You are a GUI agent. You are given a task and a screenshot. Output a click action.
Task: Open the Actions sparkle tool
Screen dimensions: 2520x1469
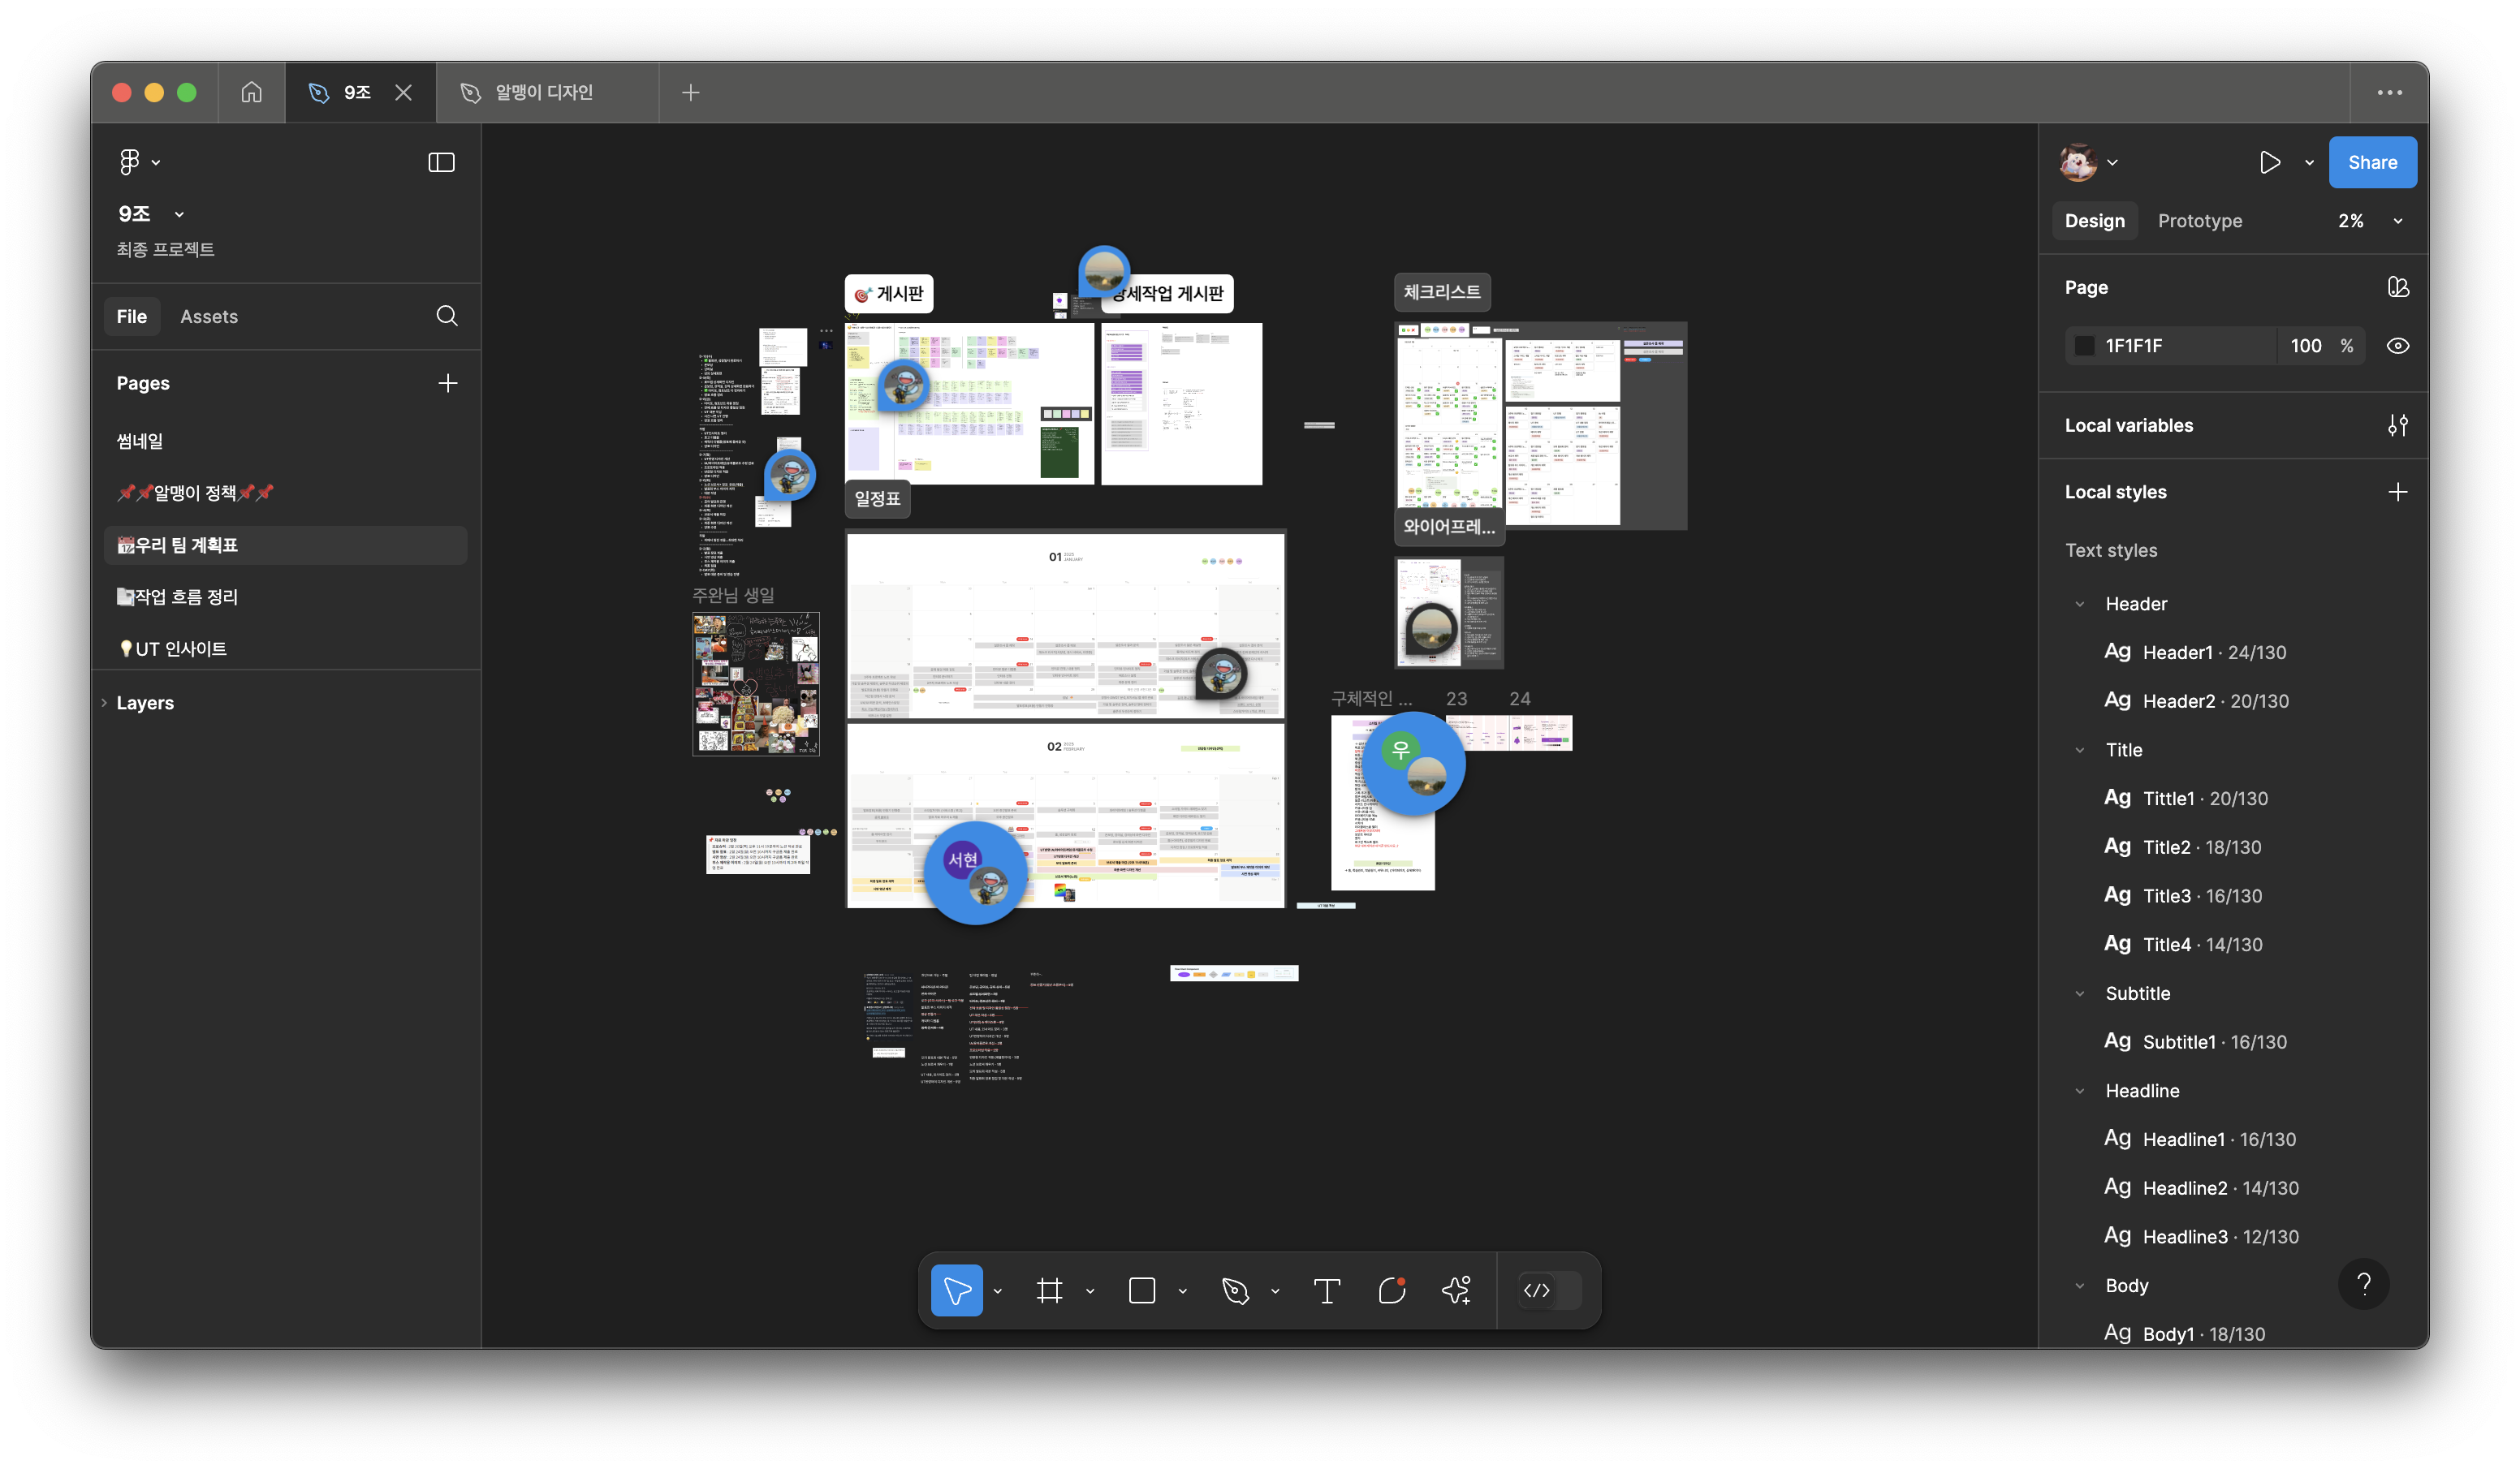[x=1456, y=1290]
